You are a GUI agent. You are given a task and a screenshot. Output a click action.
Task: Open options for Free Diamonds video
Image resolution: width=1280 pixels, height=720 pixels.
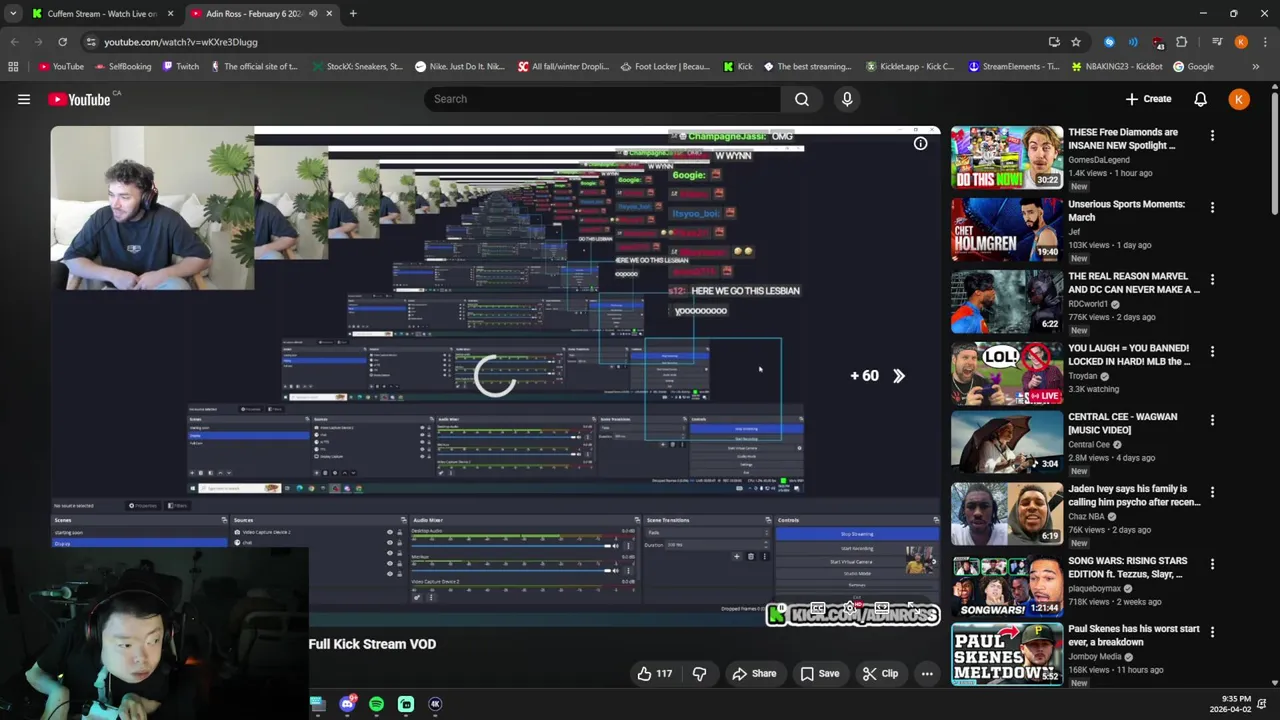tap(1212, 136)
